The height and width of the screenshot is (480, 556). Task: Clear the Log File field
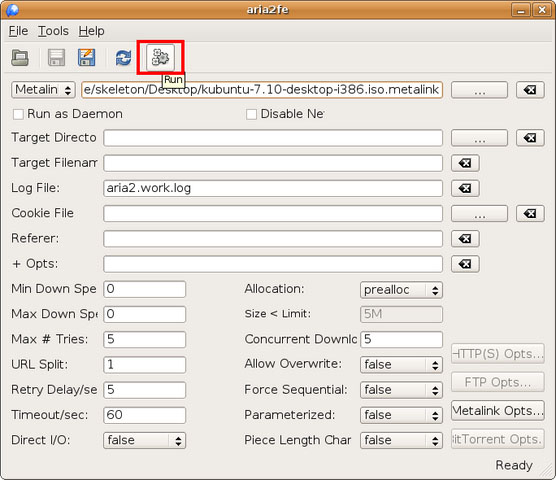[x=465, y=188]
